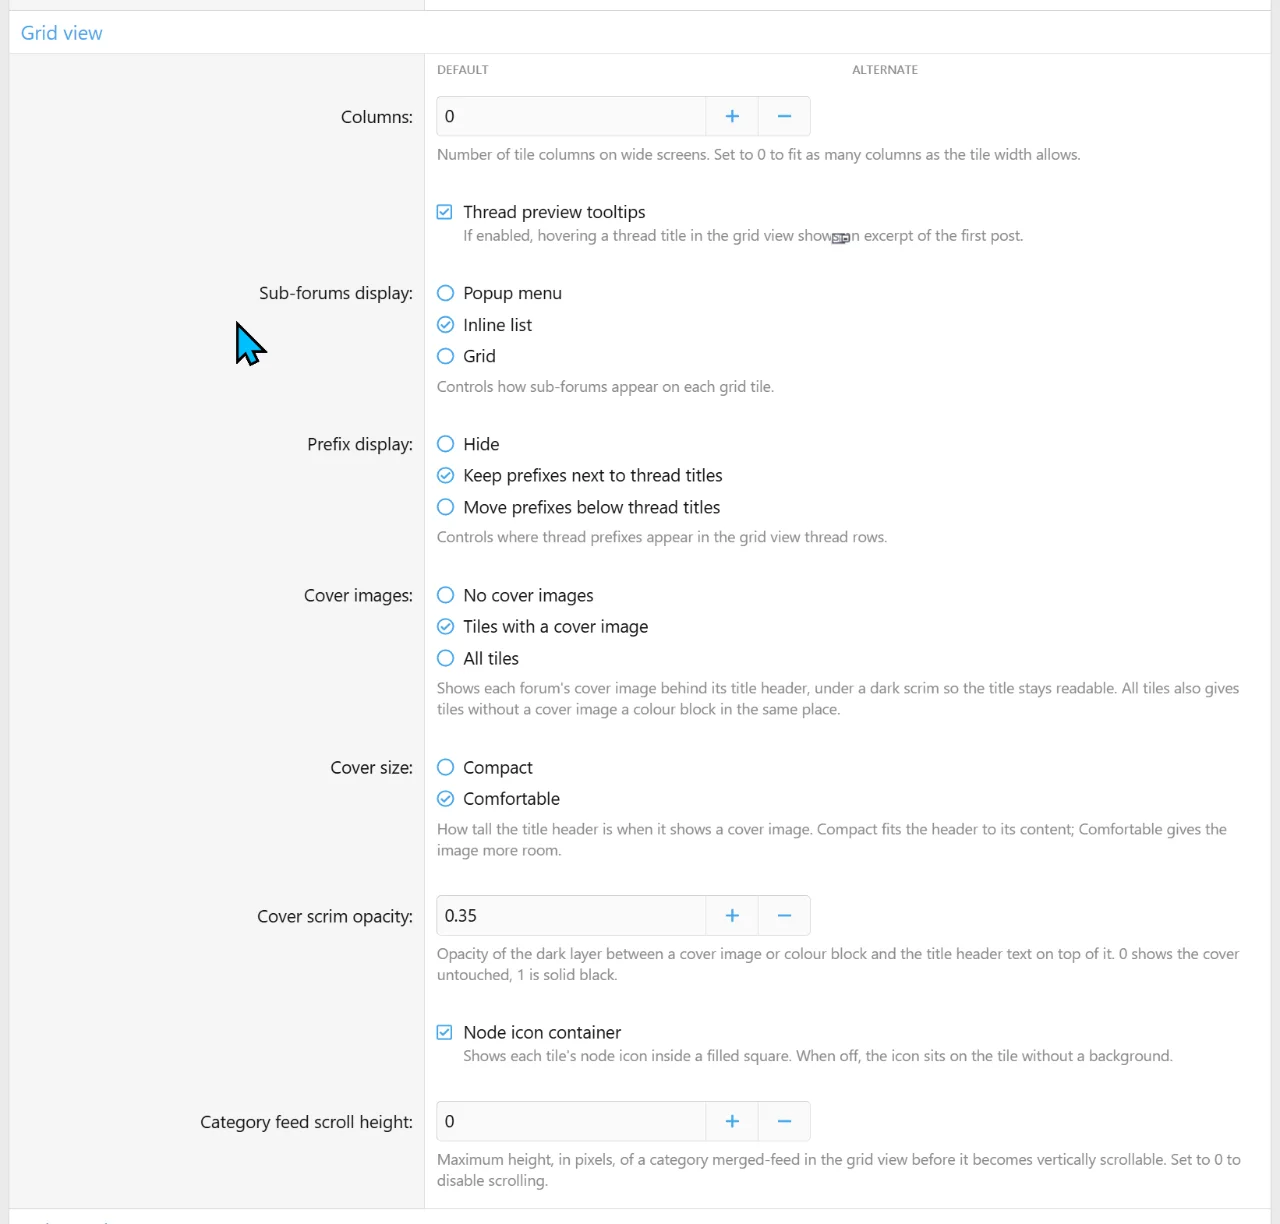Toggle Node icon container checkbox
Image resolution: width=1280 pixels, height=1224 pixels.
(x=445, y=1032)
